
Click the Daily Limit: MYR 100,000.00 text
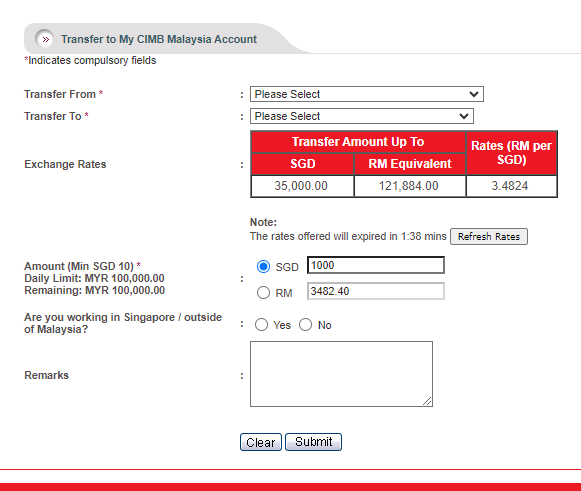click(94, 278)
